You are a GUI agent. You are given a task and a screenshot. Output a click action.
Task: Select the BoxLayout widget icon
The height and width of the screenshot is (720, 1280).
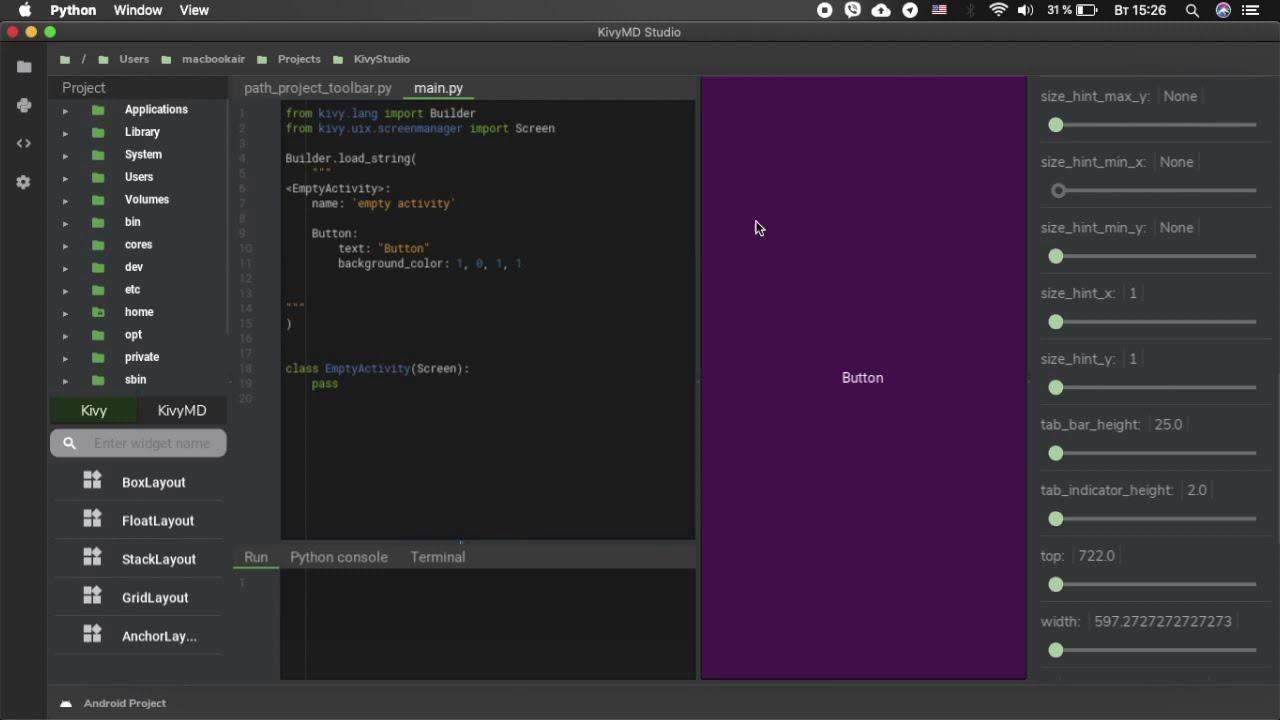[93, 481]
